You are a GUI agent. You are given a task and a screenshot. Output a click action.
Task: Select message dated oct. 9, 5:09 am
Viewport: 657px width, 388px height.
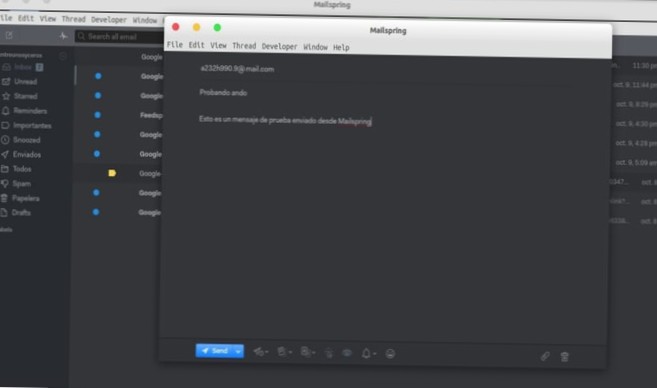pyautogui.click(x=636, y=163)
